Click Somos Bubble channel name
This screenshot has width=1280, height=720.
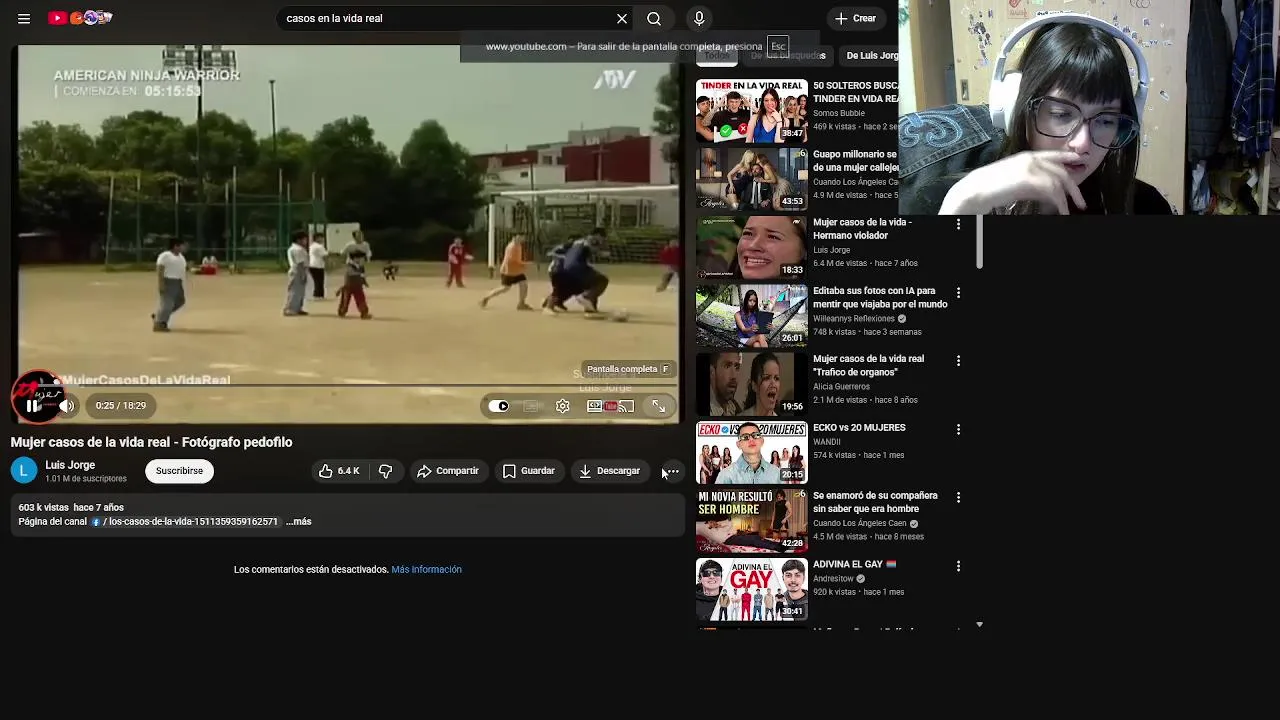click(839, 114)
